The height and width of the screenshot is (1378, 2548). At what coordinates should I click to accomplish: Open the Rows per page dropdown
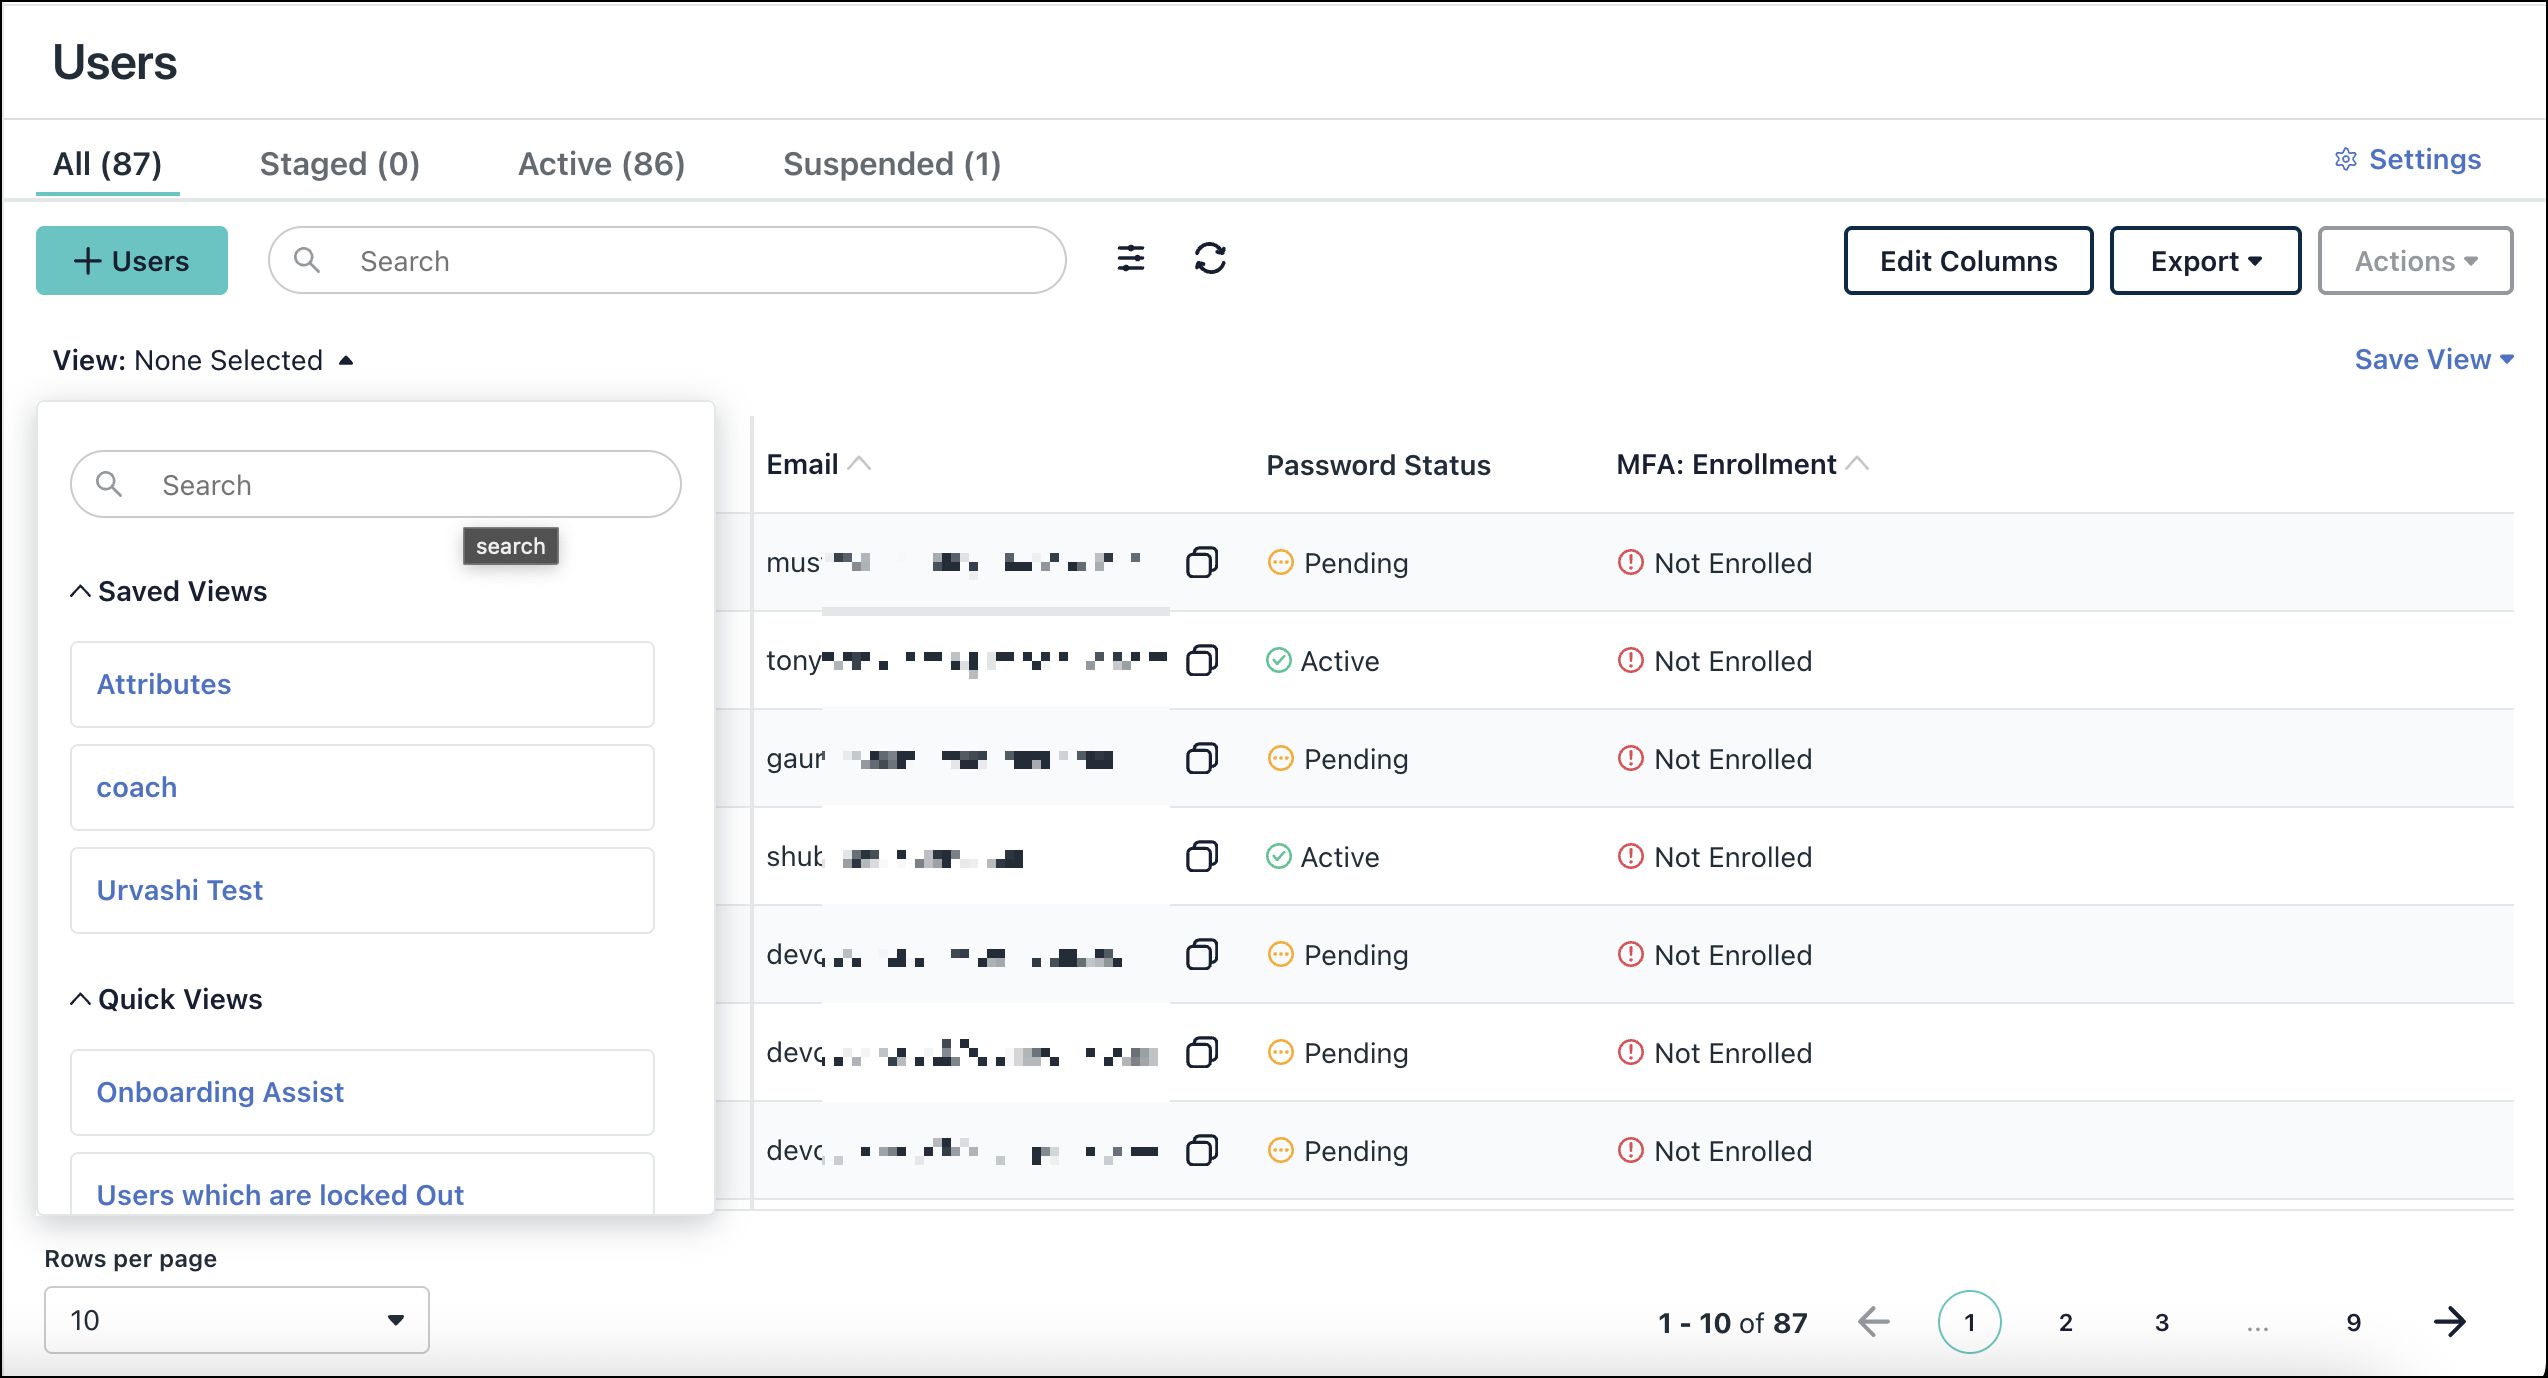236,1320
